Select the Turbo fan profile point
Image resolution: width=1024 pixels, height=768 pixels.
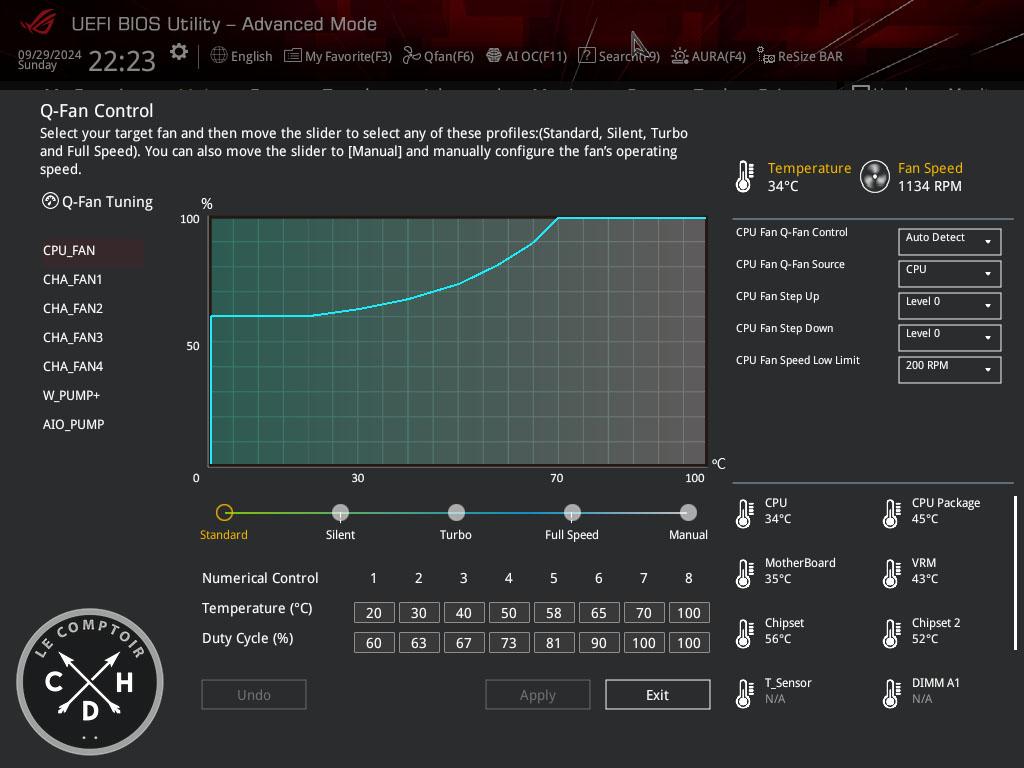click(x=456, y=513)
